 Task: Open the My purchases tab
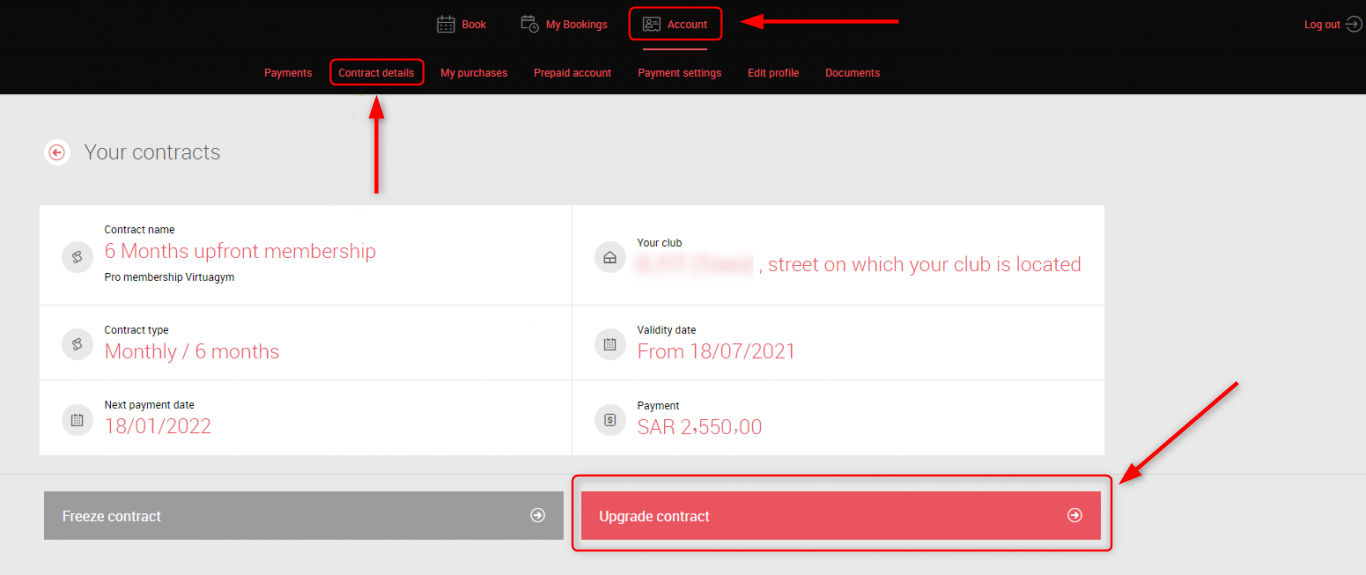pos(473,73)
